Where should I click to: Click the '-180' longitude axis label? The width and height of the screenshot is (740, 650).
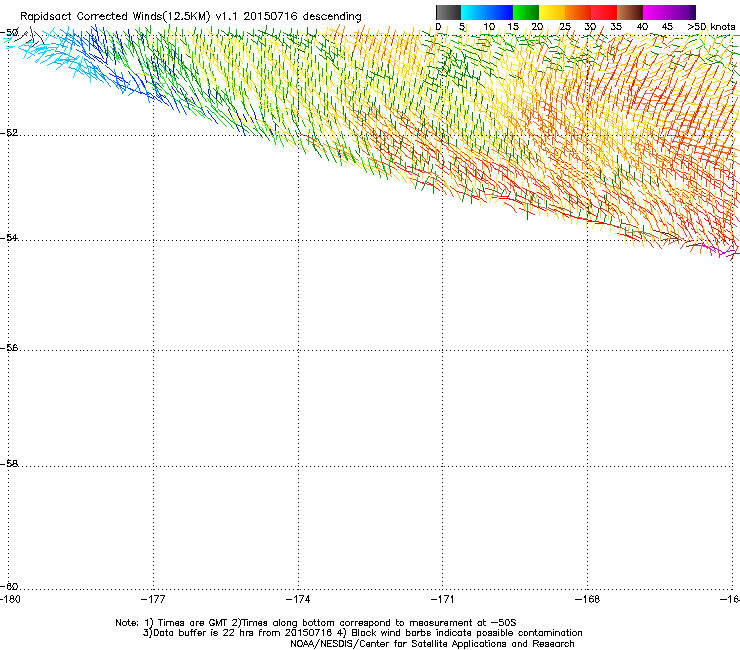click(10, 599)
